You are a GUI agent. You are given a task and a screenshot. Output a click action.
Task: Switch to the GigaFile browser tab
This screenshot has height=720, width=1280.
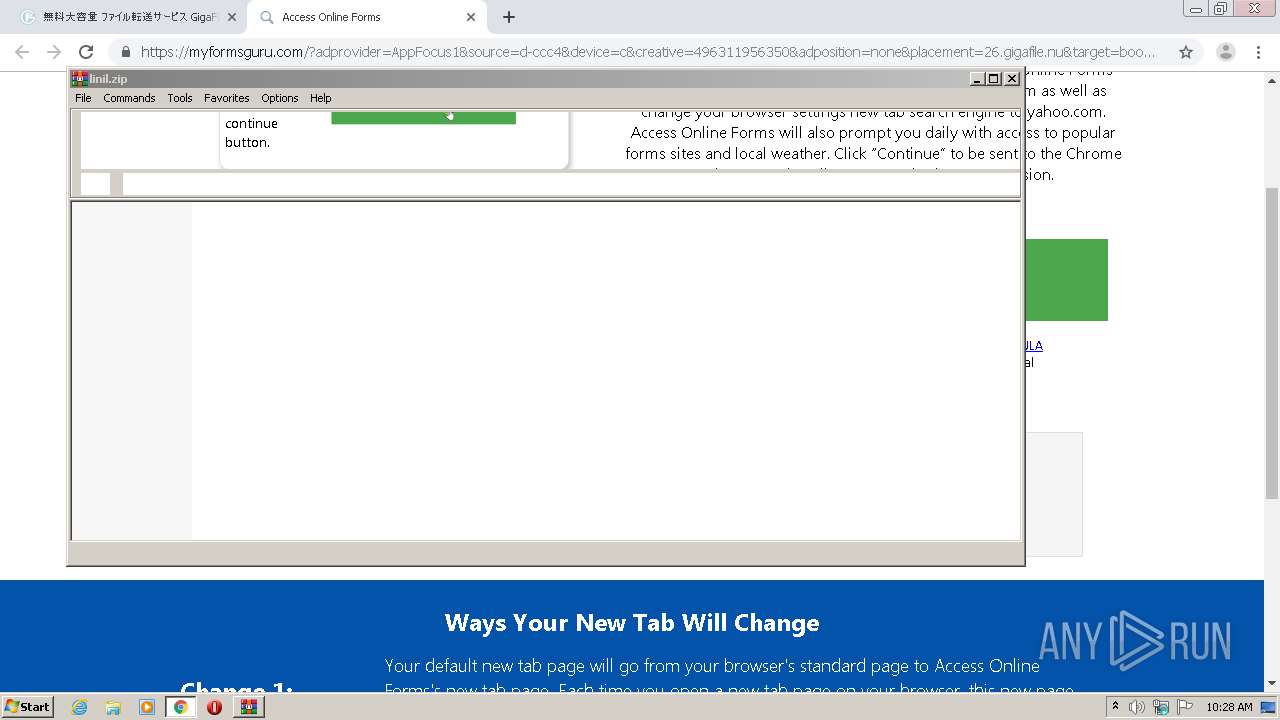click(x=128, y=17)
